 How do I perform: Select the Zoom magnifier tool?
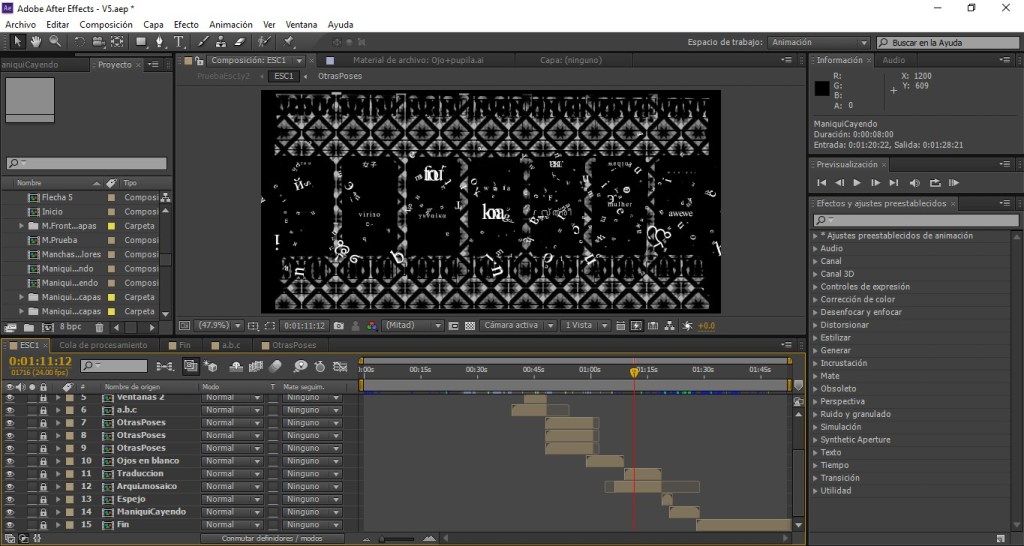[54, 42]
